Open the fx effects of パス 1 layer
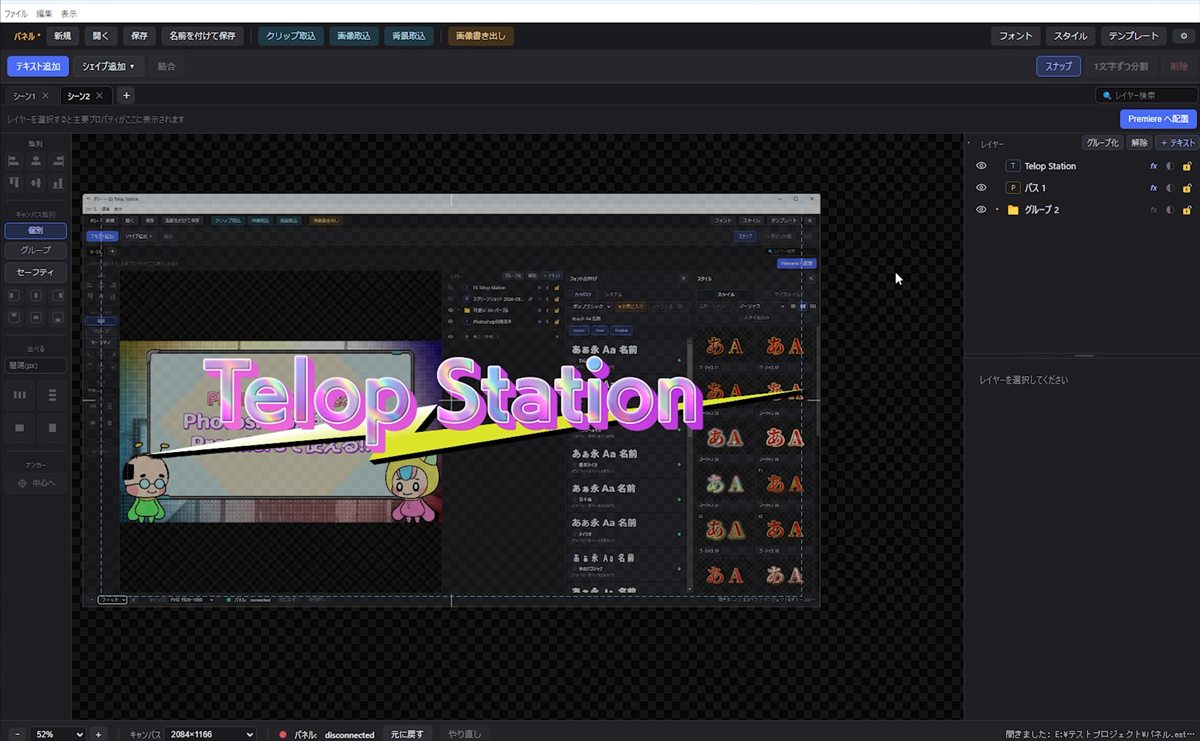Viewport: 1200px width, 741px height. click(1154, 188)
